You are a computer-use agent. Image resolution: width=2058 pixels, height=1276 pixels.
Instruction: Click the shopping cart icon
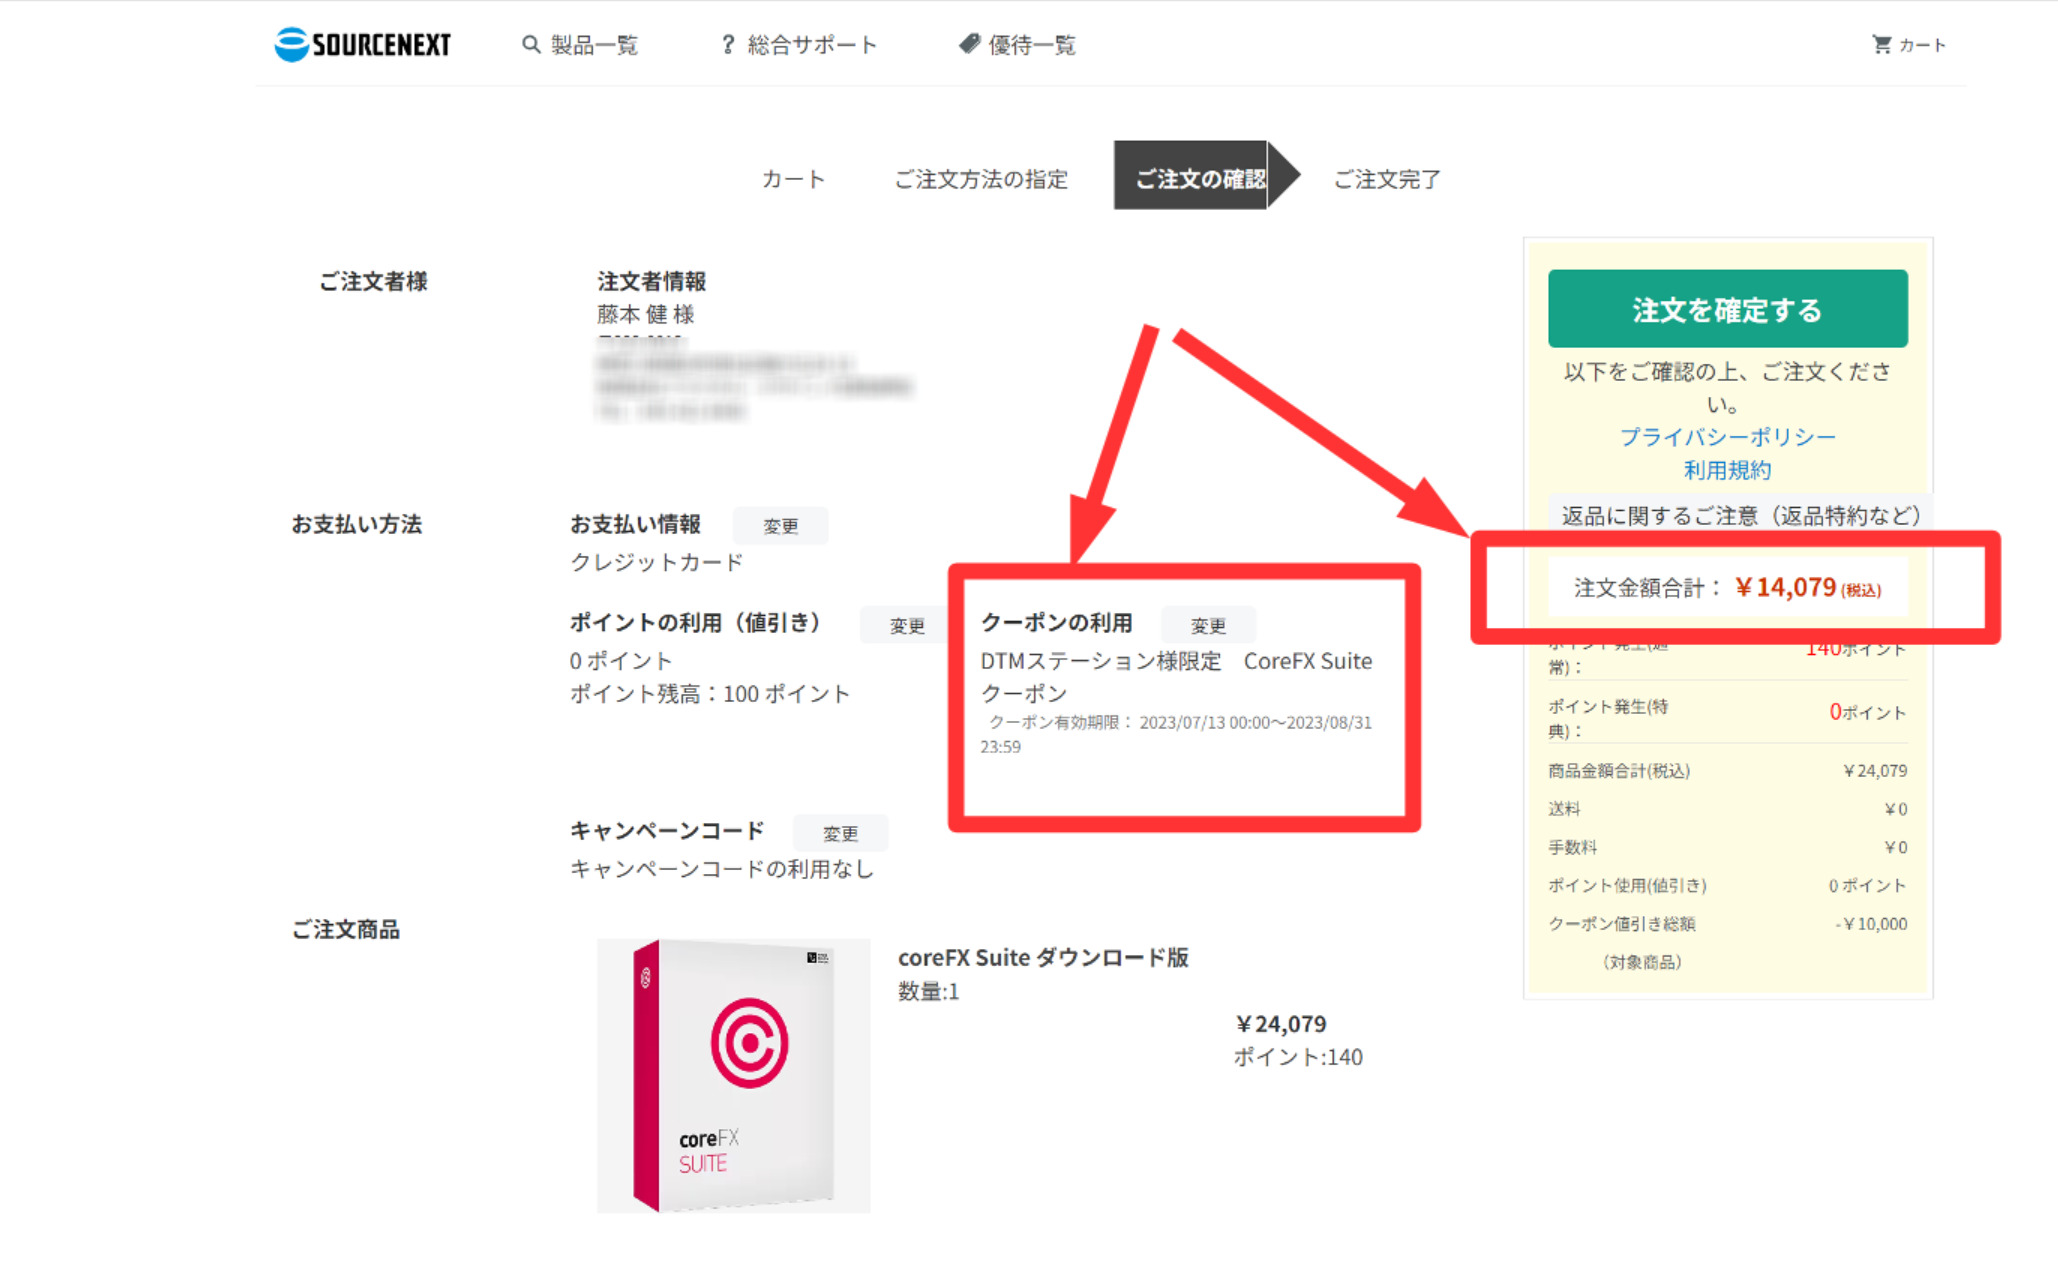[1881, 44]
